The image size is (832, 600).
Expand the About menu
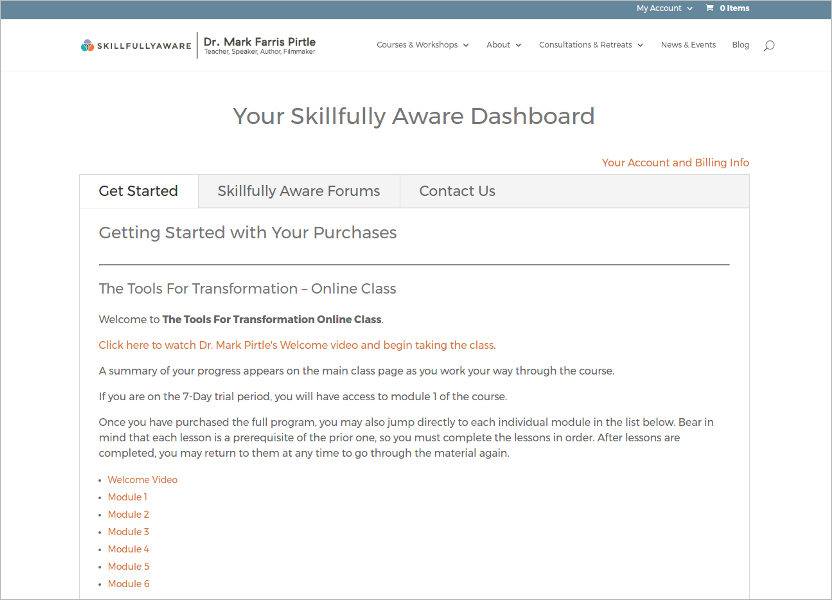504,45
